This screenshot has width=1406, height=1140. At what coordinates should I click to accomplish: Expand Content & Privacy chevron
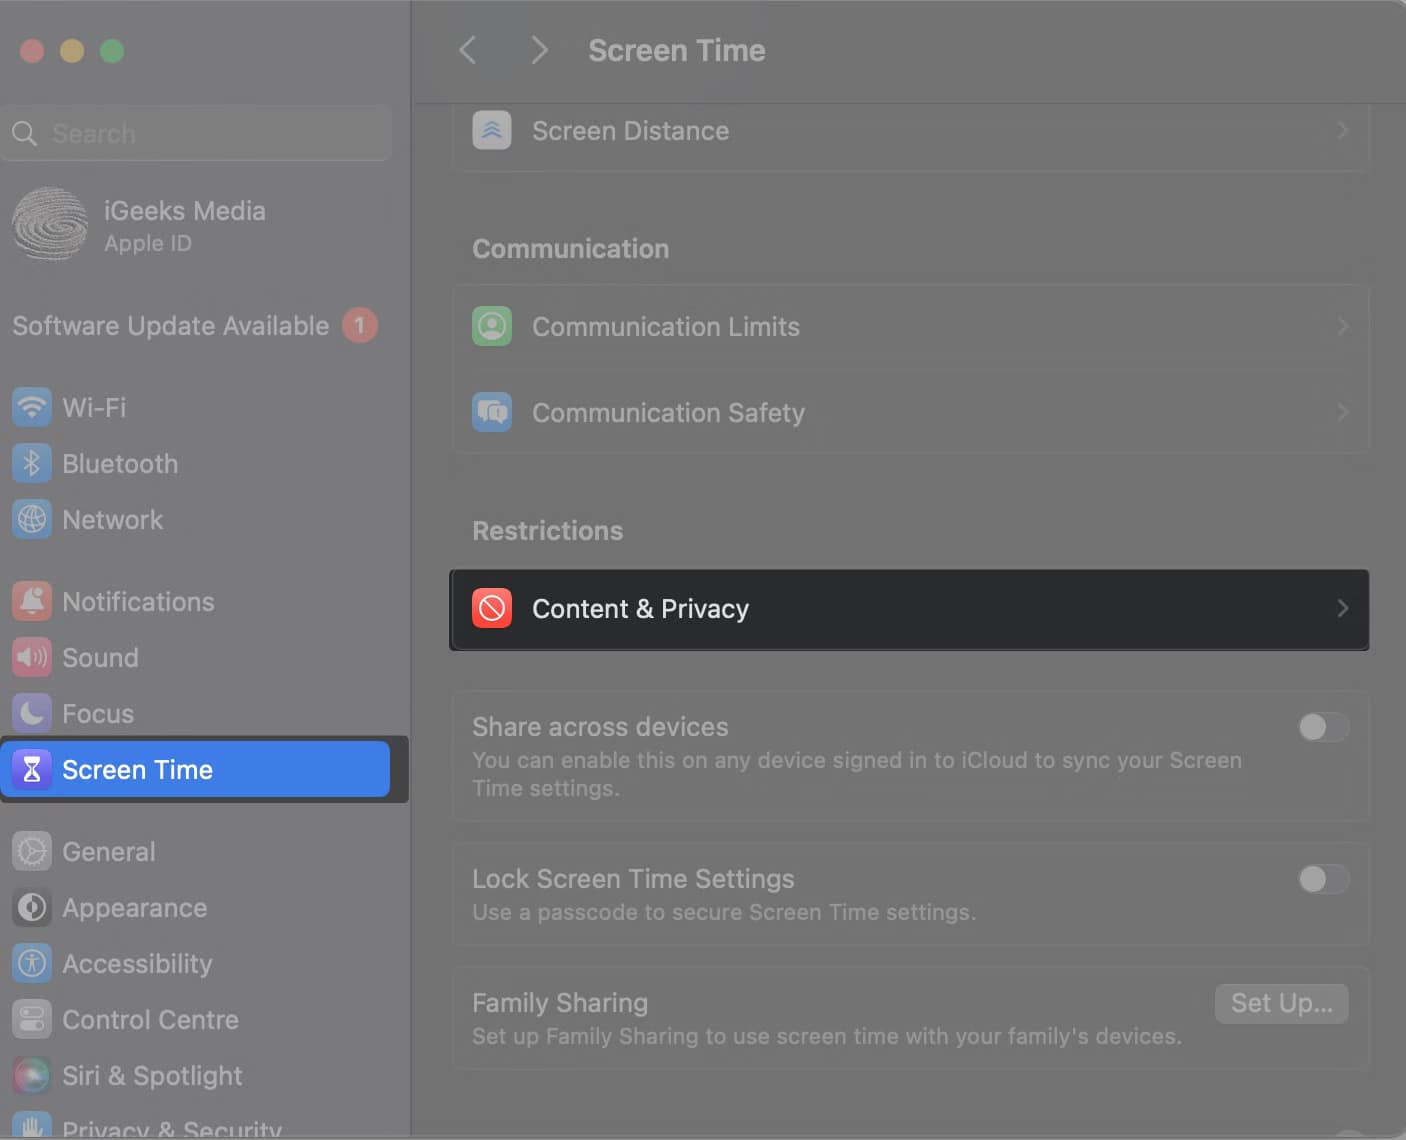point(1342,609)
